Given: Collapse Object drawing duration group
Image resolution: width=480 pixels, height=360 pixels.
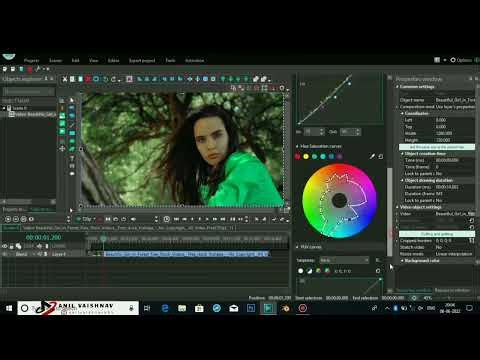Looking at the screenshot, I should pos(402,180).
